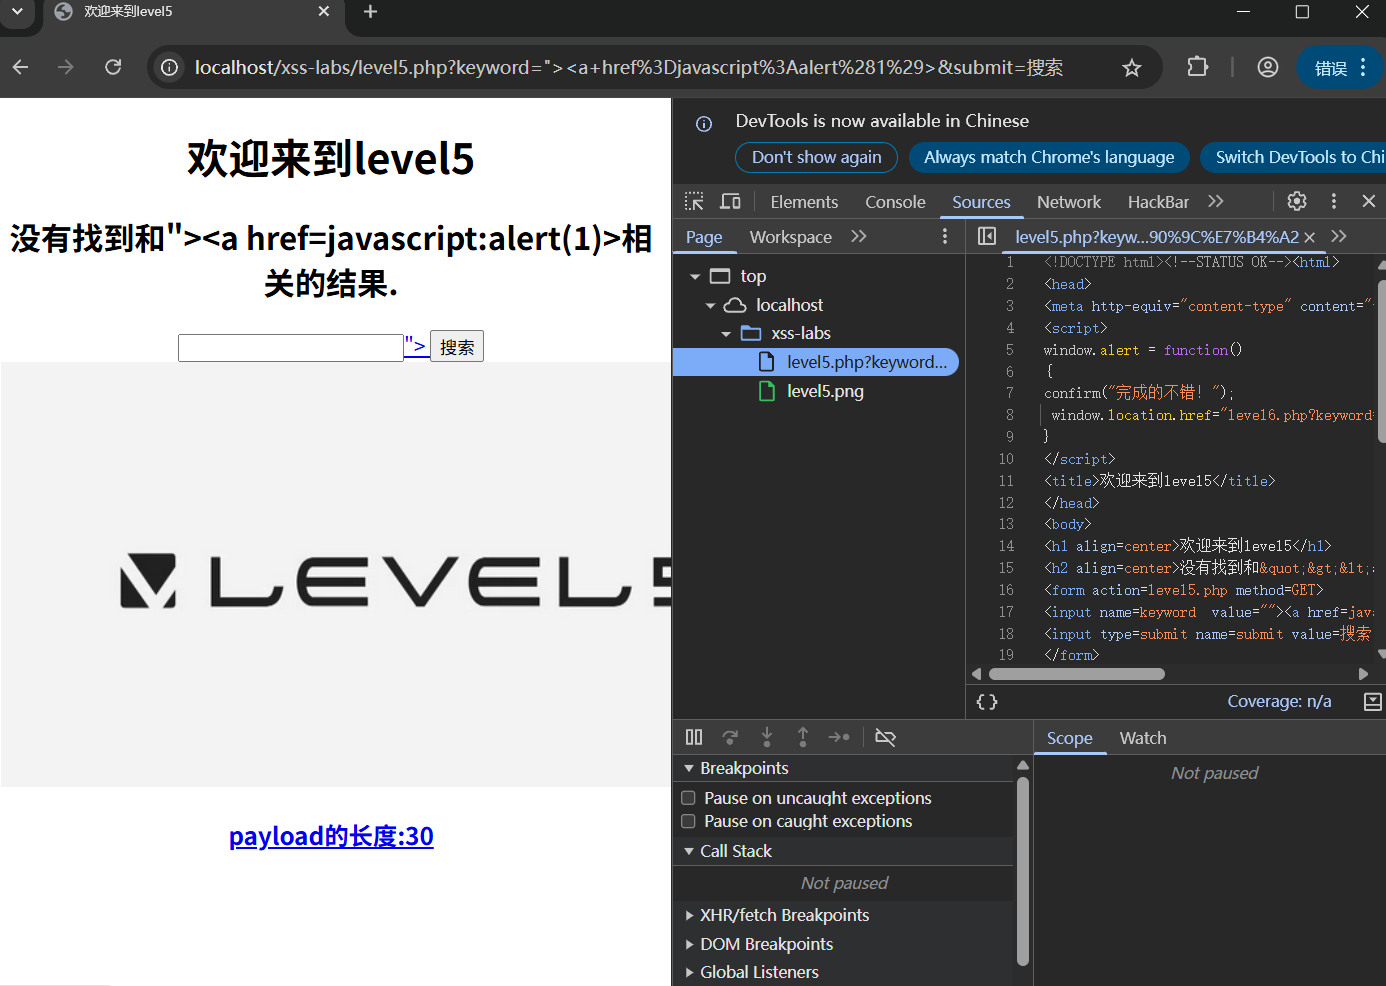
Task: Click the step over debugger icon
Action: click(x=730, y=737)
